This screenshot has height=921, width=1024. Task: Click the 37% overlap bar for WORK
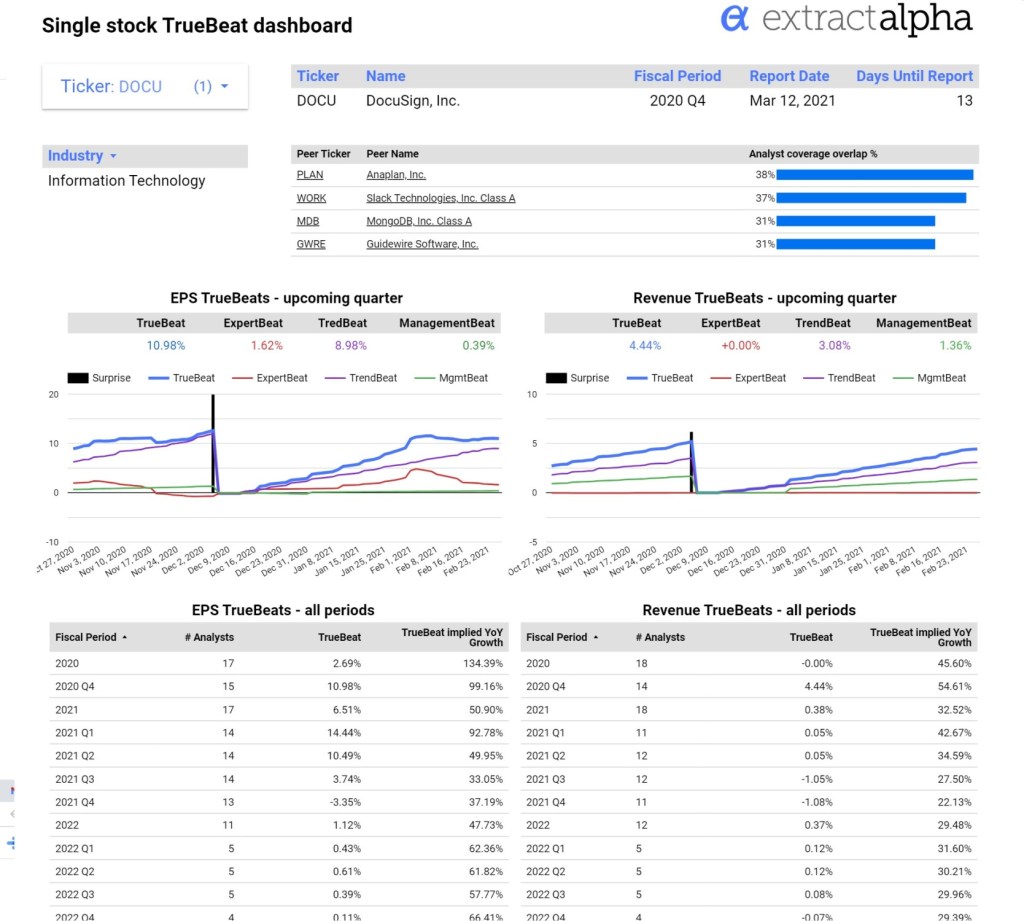tap(871, 198)
